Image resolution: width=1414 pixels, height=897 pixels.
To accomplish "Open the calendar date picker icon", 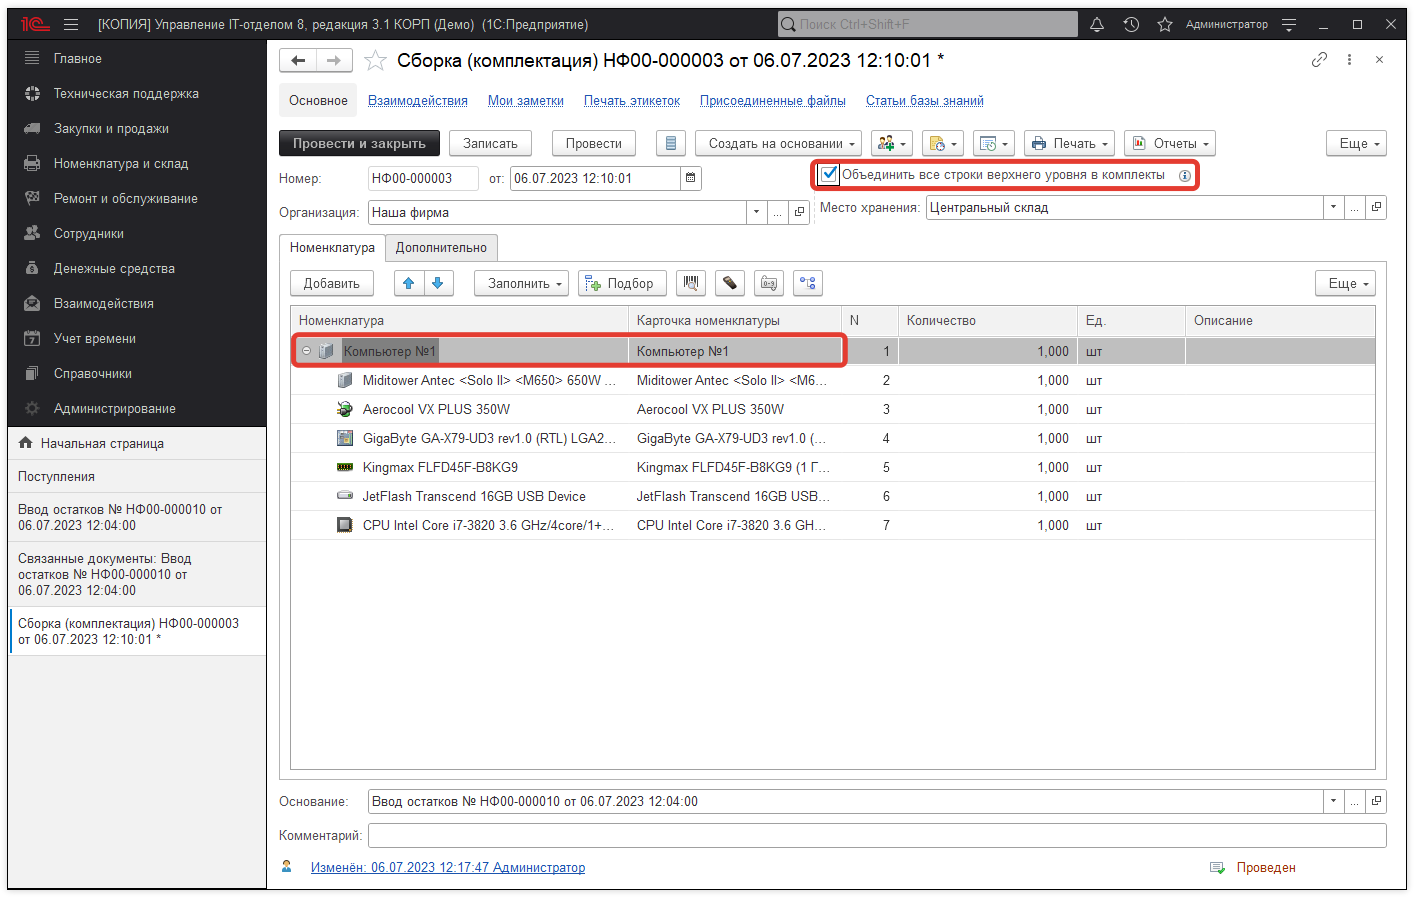I will [690, 178].
